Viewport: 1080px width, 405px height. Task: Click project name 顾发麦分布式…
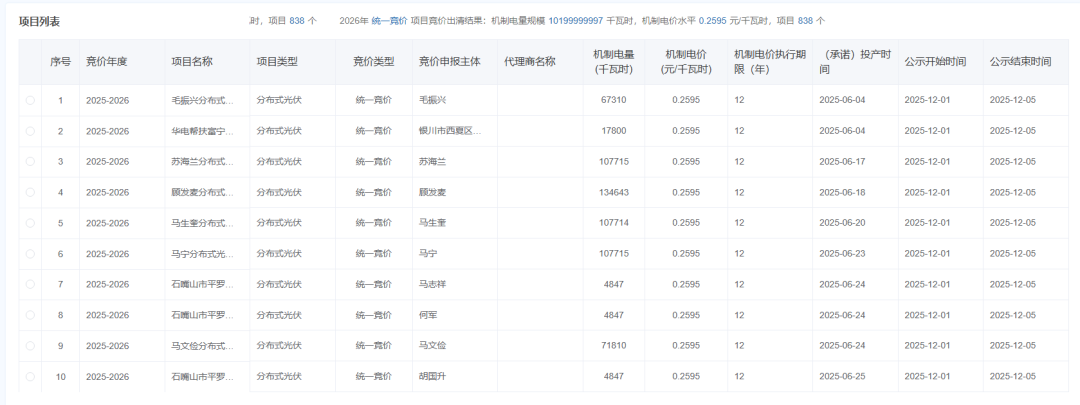click(x=202, y=192)
